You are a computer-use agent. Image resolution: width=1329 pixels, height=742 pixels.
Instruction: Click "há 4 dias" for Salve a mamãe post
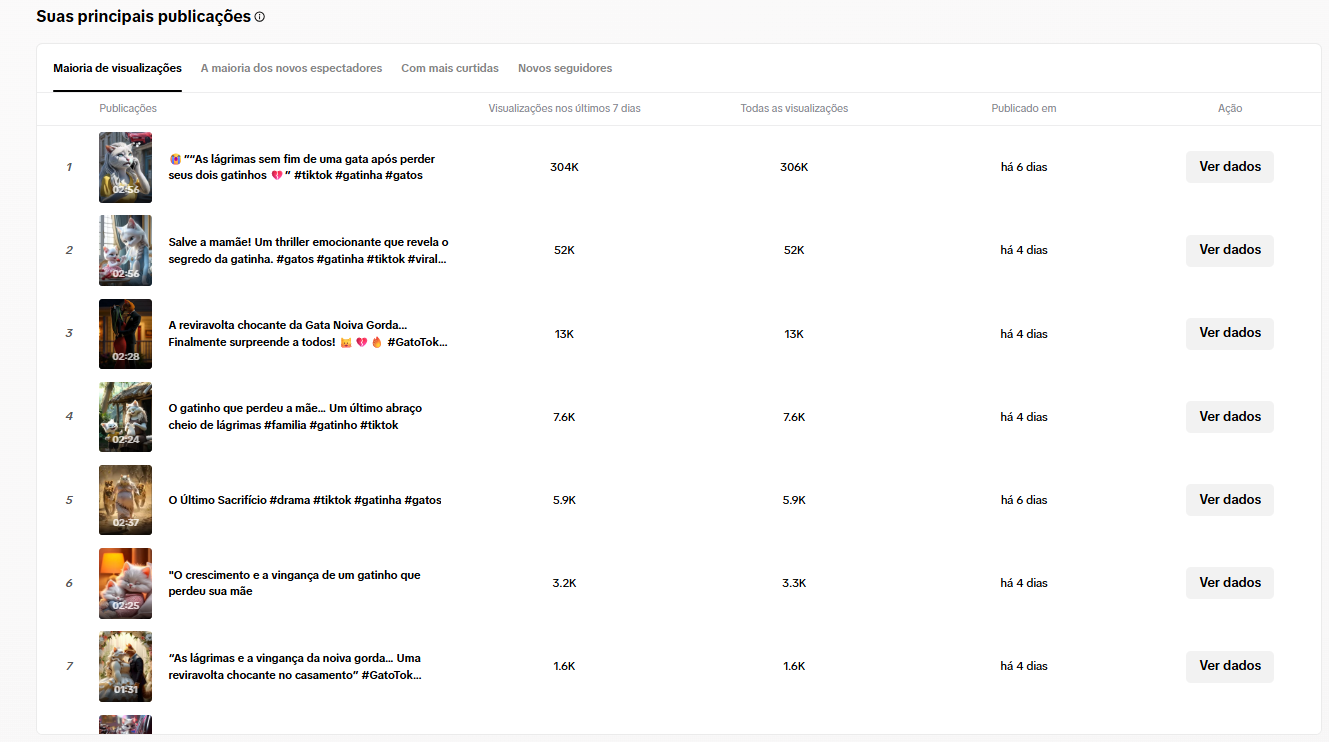(x=1024, y=250)
